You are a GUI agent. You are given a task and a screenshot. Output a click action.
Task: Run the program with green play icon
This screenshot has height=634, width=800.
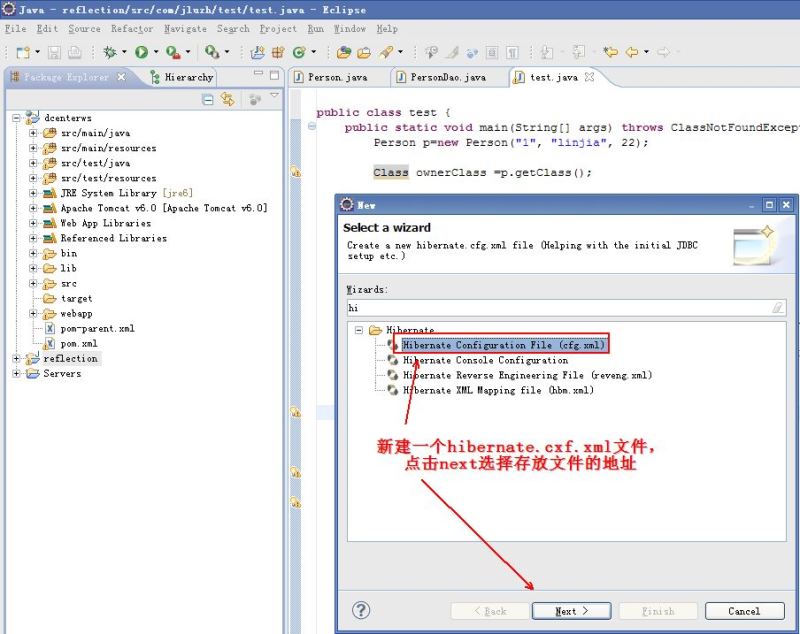[x=141, y=52]
